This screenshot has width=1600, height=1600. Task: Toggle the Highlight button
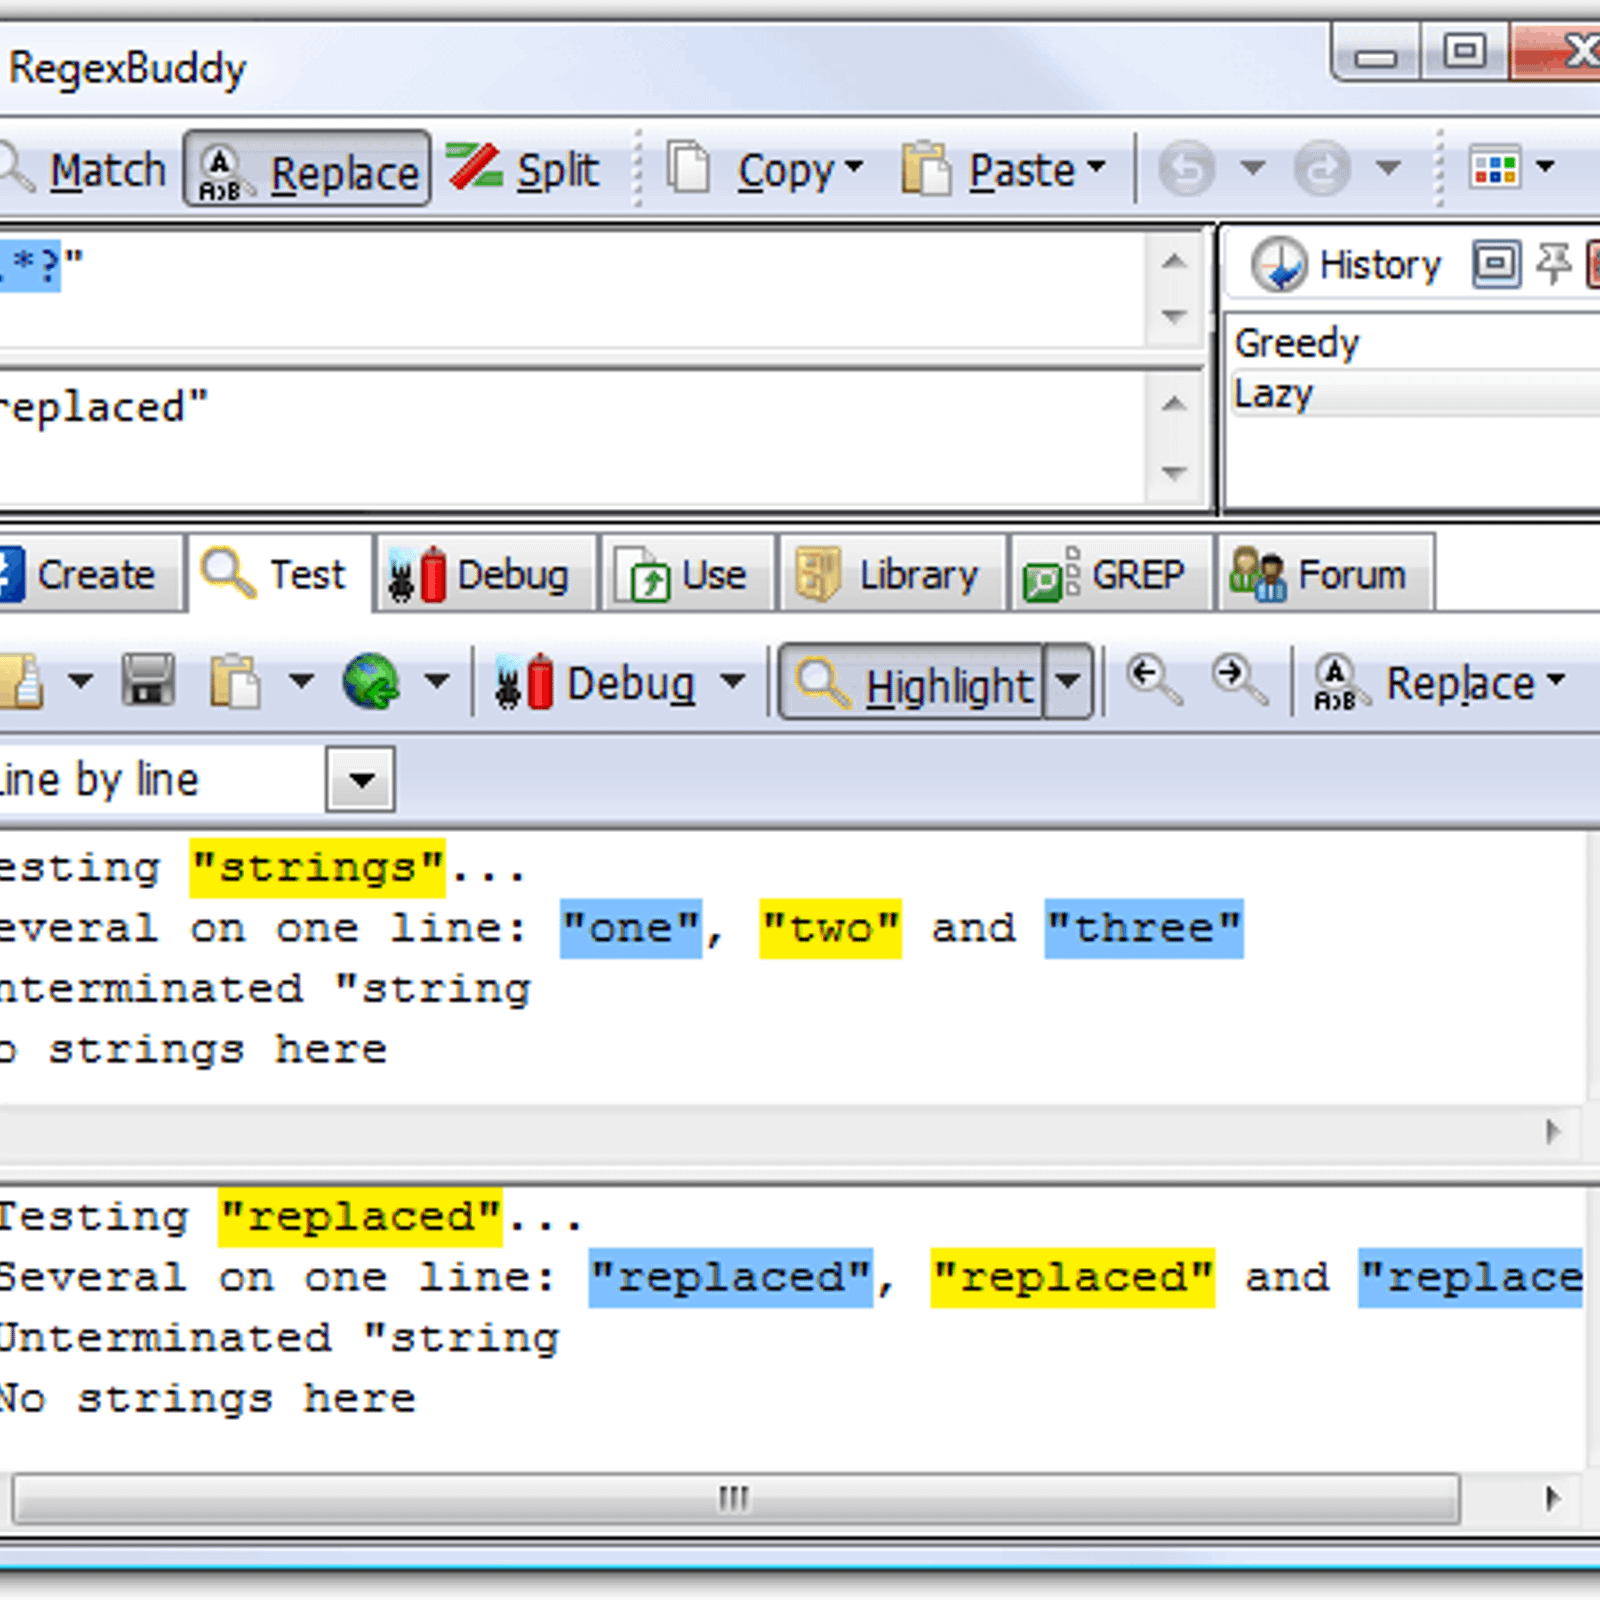tap(912, 683)
